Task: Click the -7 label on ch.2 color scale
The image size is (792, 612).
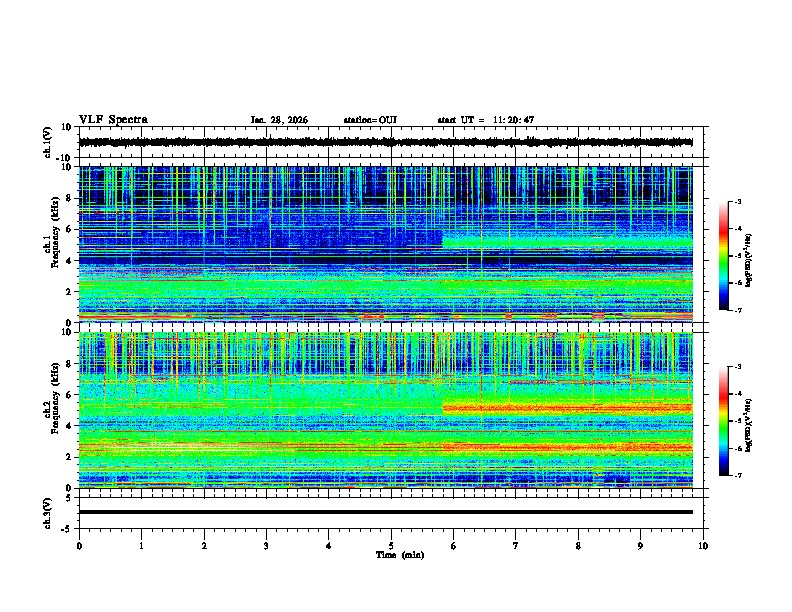Action: (738, 476)
